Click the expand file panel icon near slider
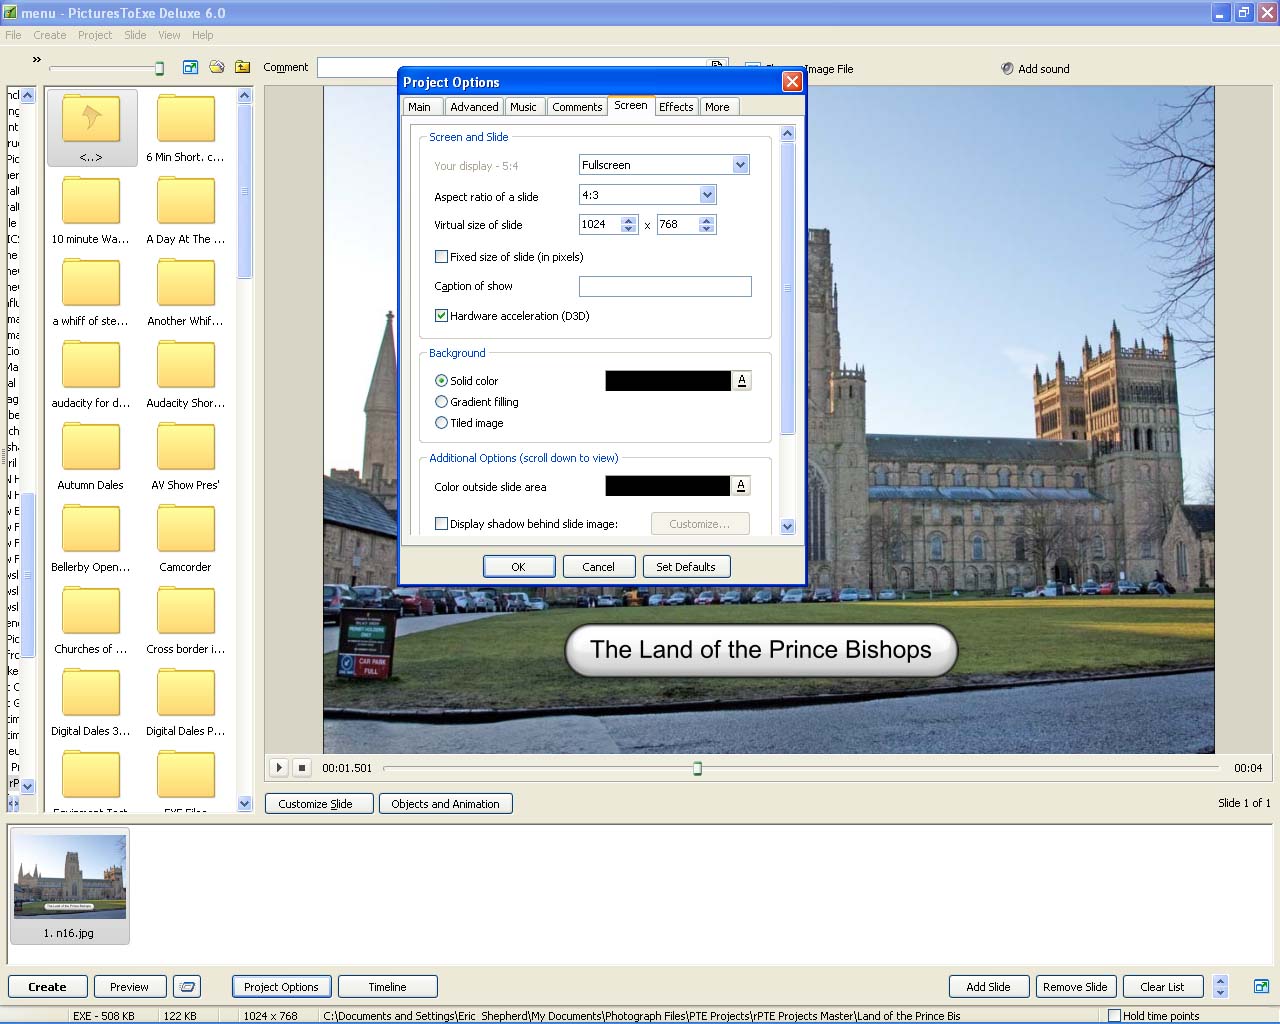Screen dimensions: 1280x1024 (190, 68)
